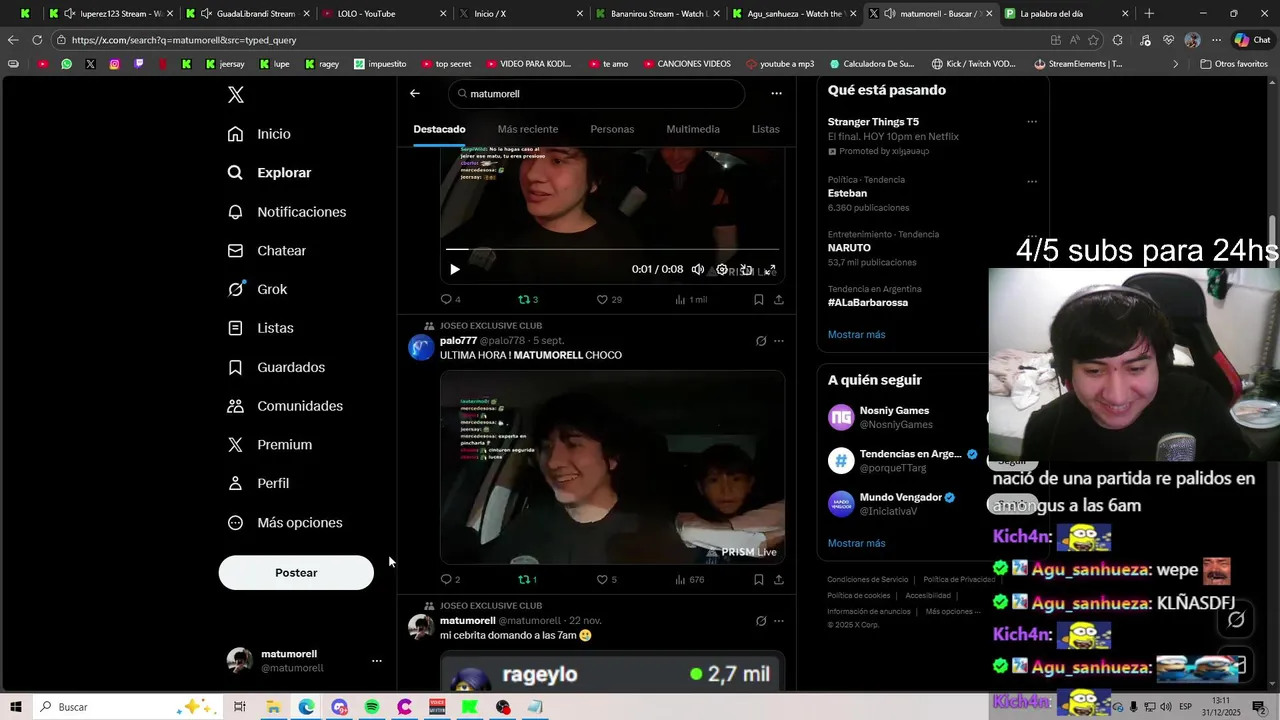
Task: Open more menu on matumorell 22 nov. post
Action: pos(779,621)
